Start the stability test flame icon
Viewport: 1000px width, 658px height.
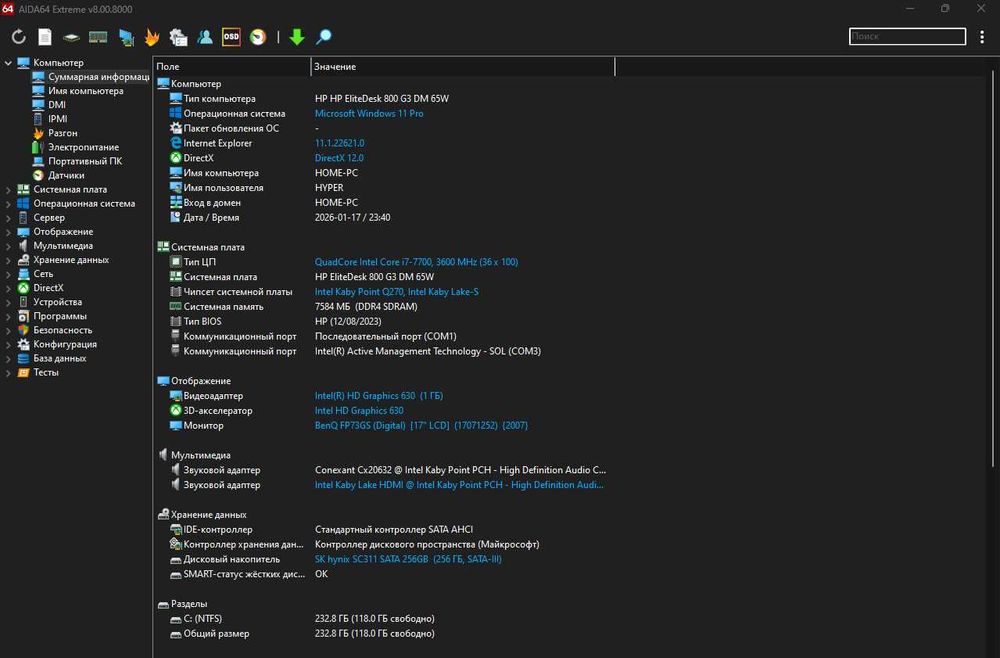[x=152, y=37]
